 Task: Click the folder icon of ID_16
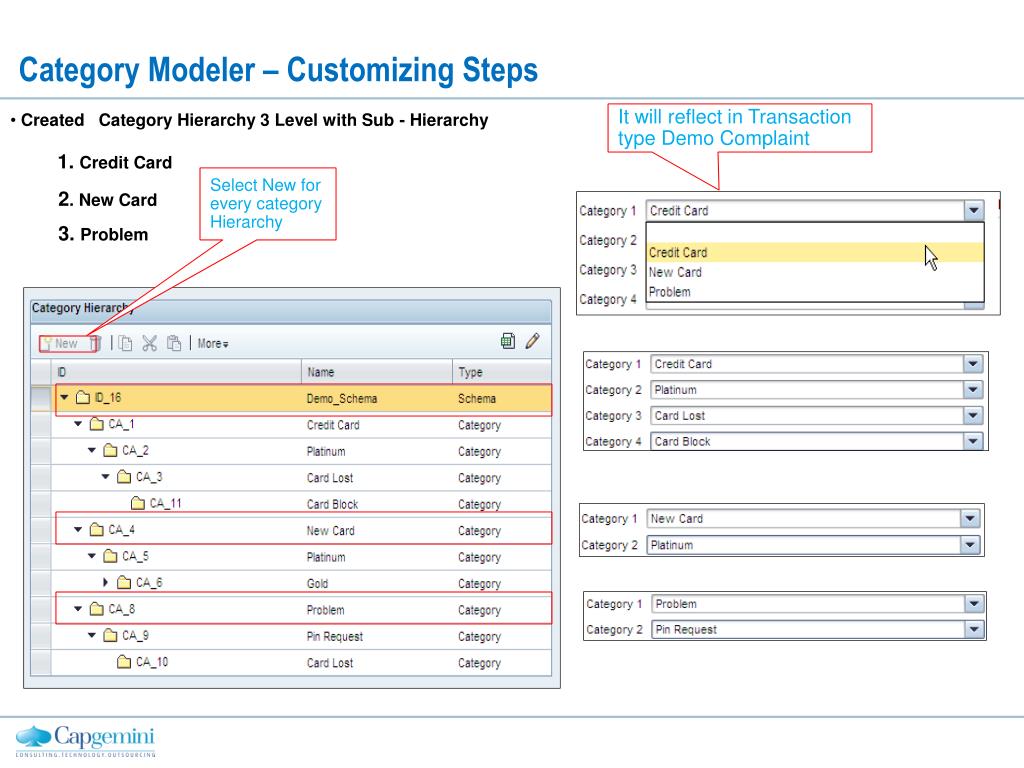(x=83, y=398)
